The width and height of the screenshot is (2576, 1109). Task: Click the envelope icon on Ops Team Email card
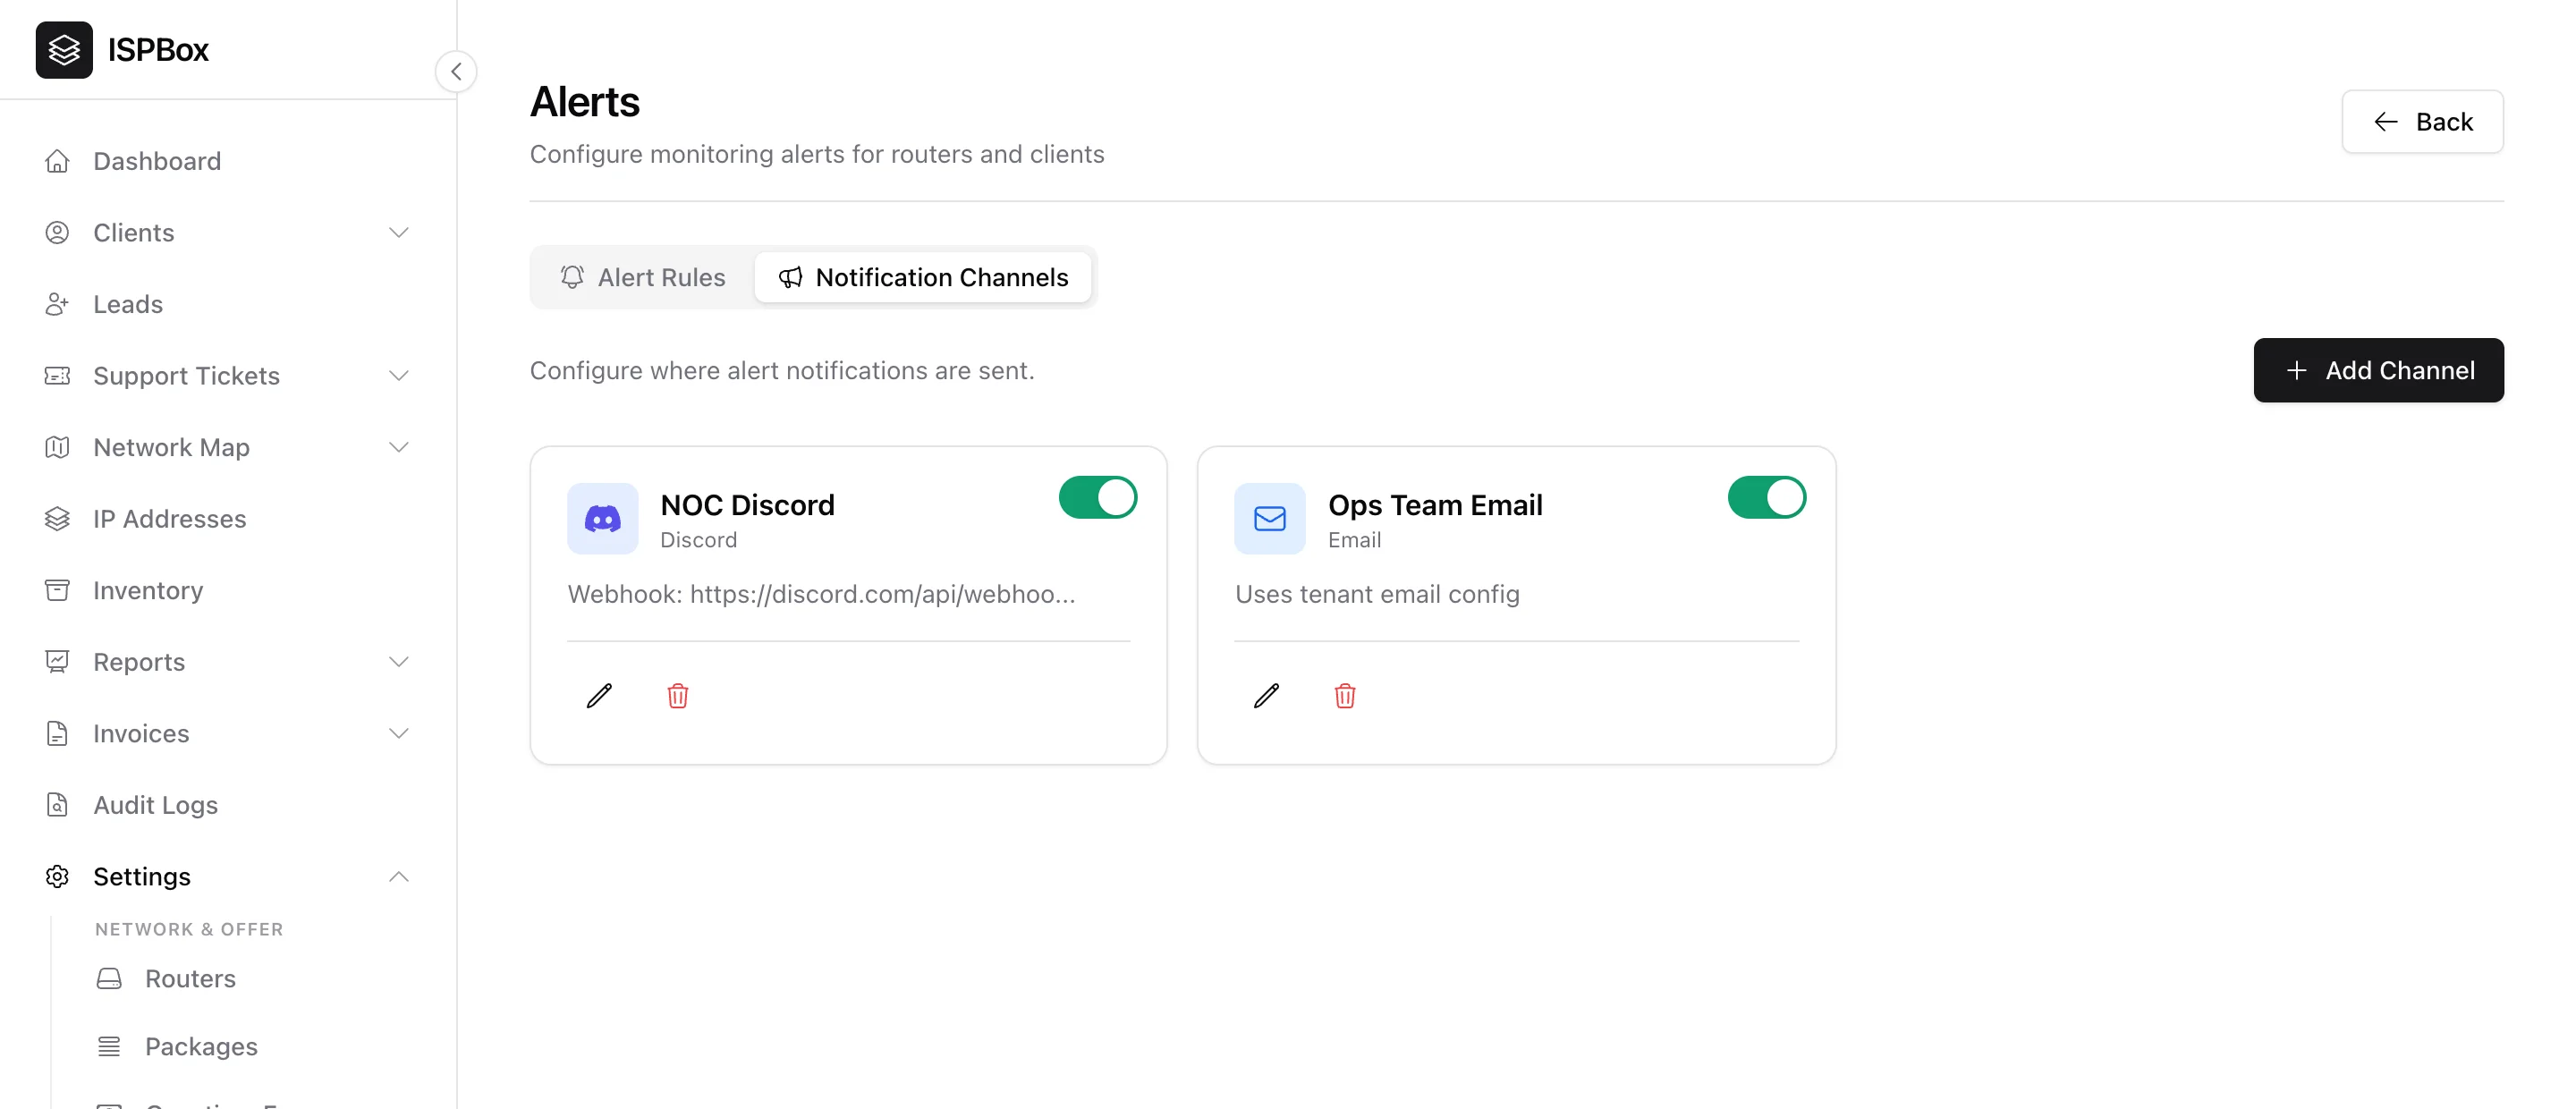[1269, 518]
